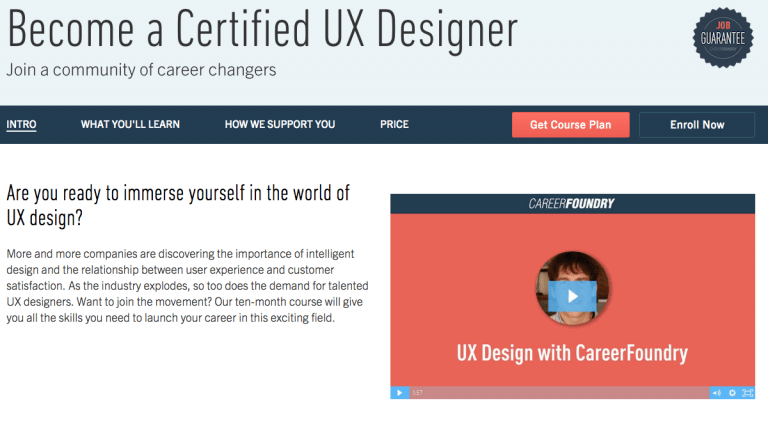Click the Get Course Plan button

[571, 125]
